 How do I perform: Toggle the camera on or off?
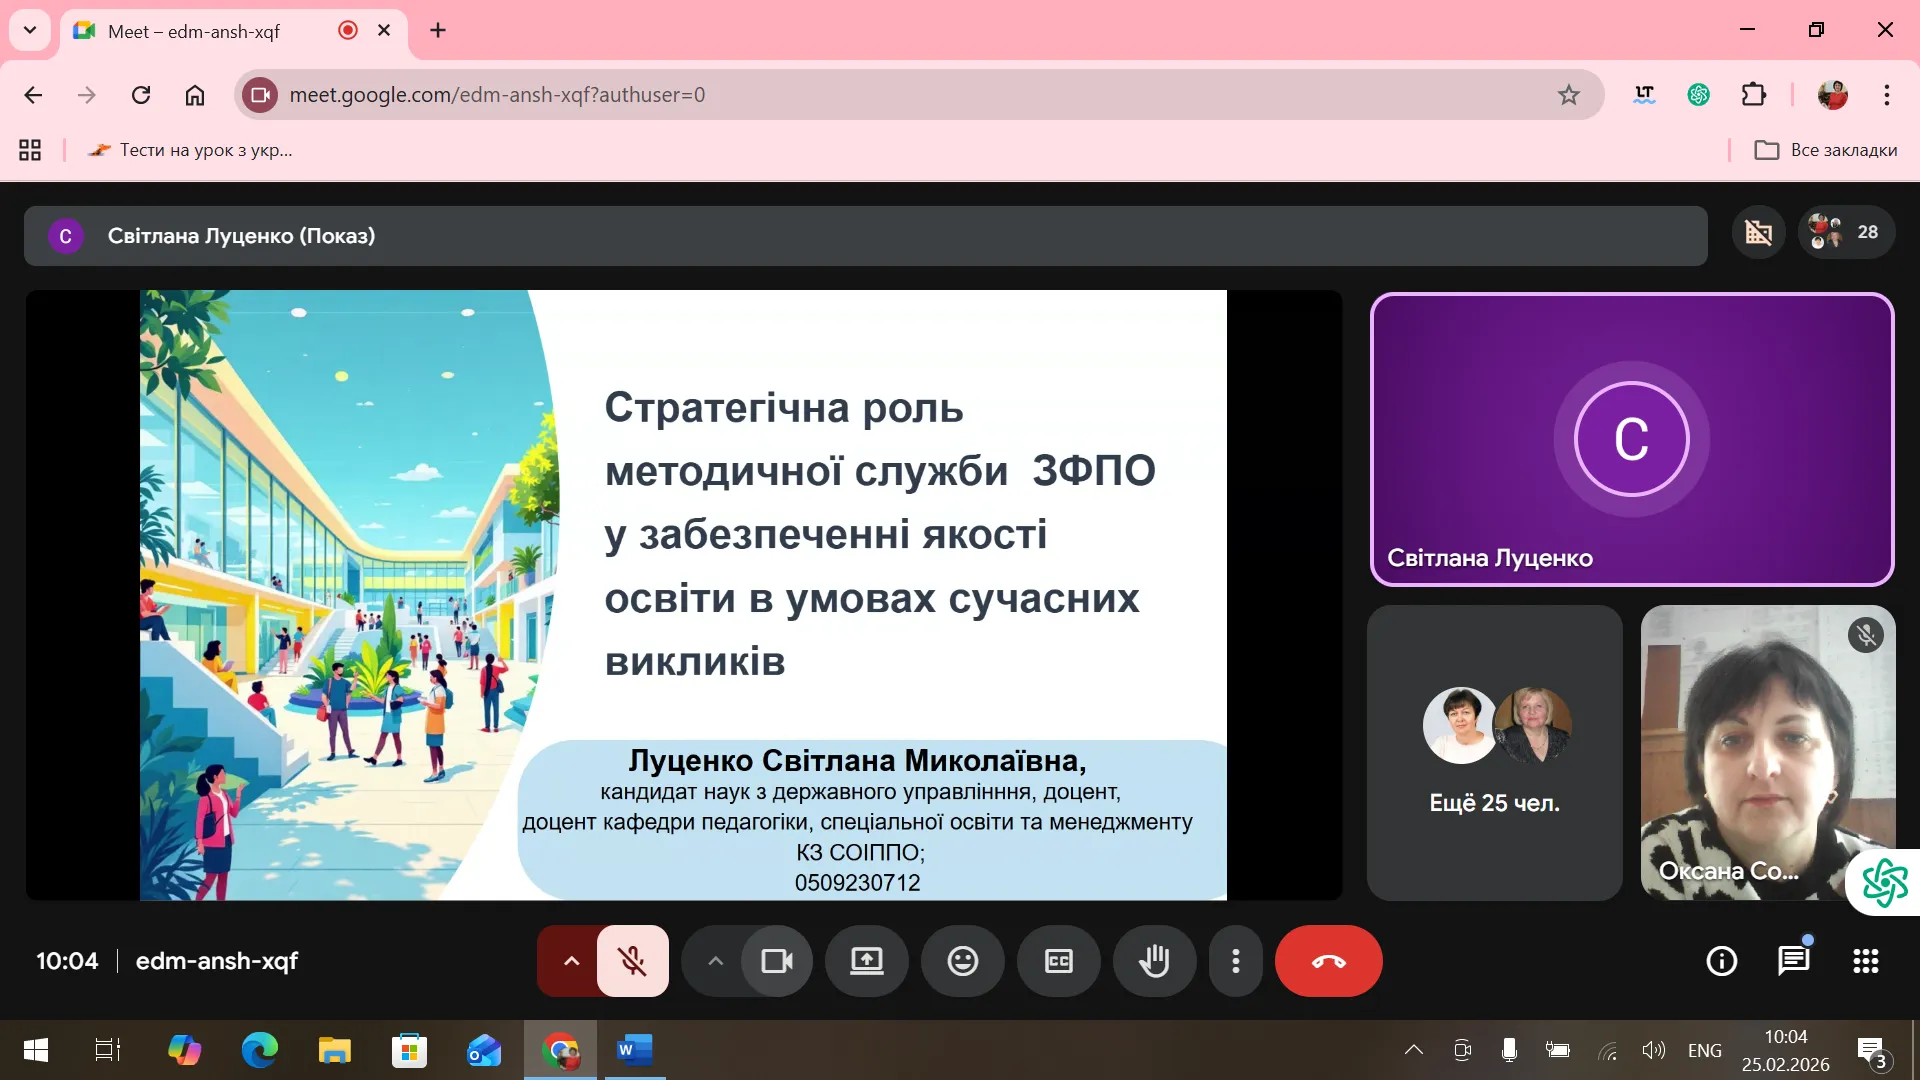(x=777, y=961)
